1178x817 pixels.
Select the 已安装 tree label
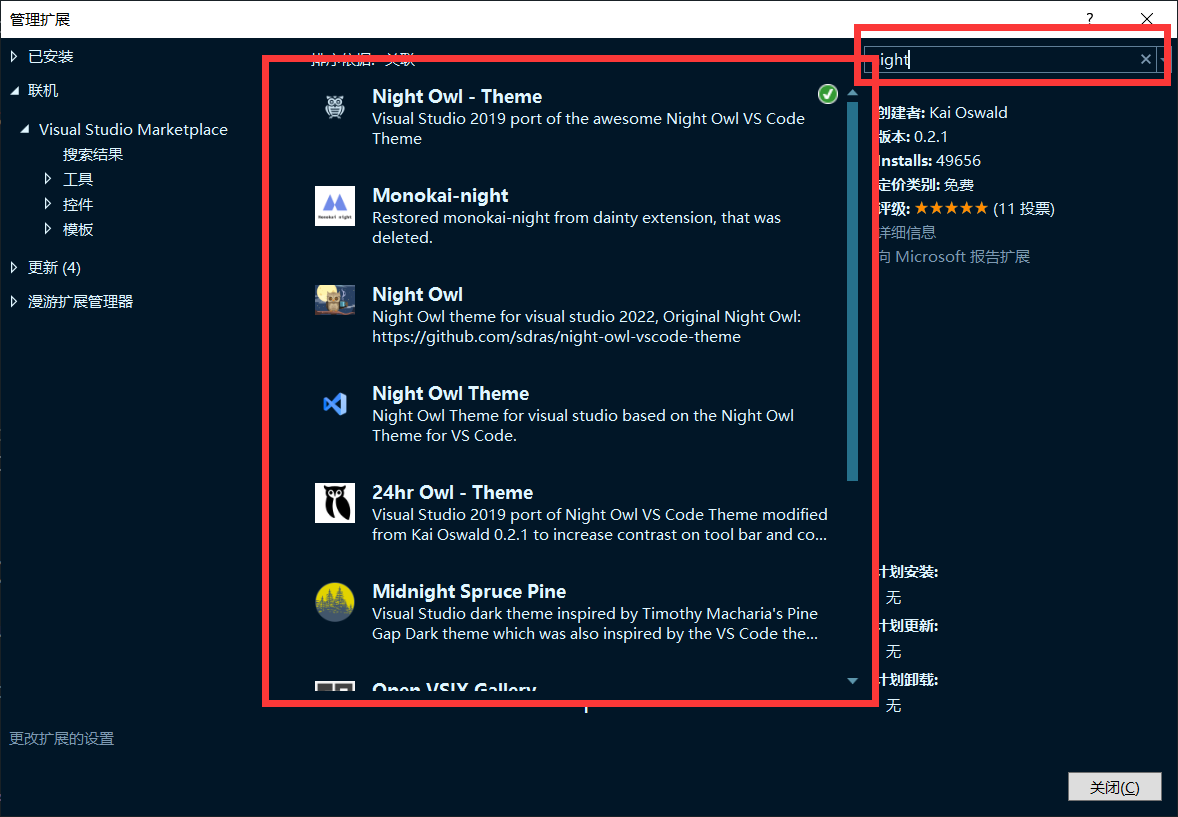click(x=51, y=56)
